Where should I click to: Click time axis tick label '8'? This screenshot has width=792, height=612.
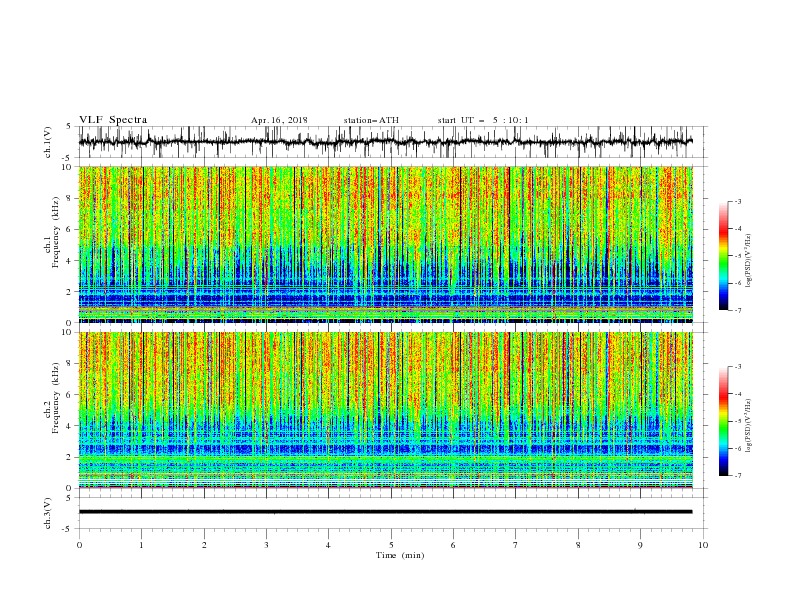578,545
